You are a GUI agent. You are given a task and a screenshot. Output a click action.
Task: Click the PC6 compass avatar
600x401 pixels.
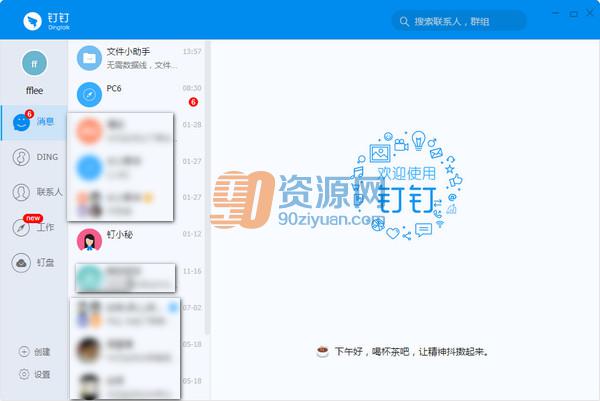[89, 95]
